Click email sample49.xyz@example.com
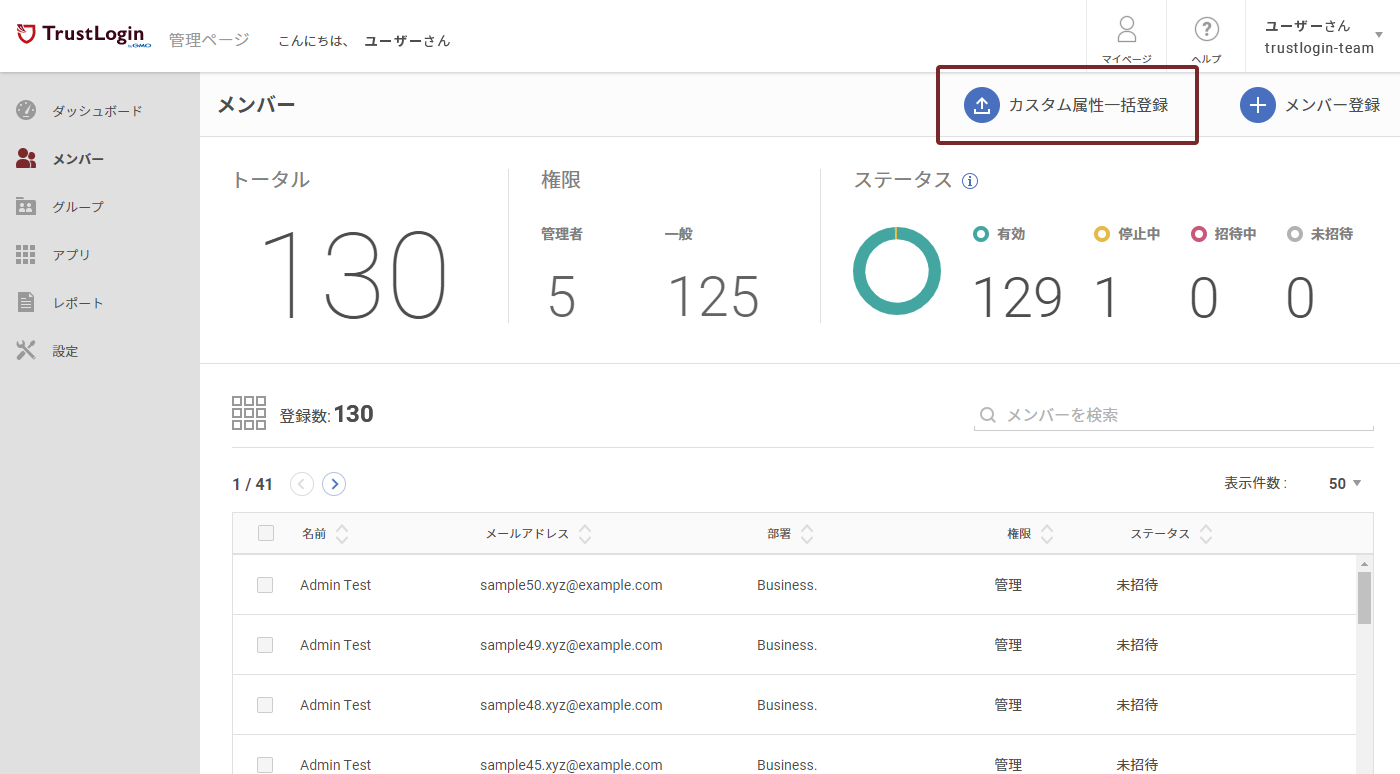 pyautogui.click(x=571, y=645)
